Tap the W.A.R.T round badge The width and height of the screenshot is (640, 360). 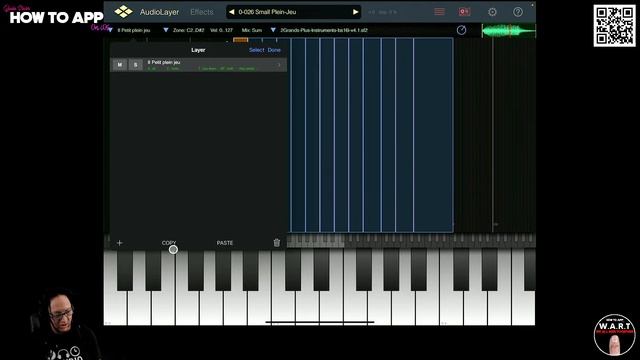[614, 335]
